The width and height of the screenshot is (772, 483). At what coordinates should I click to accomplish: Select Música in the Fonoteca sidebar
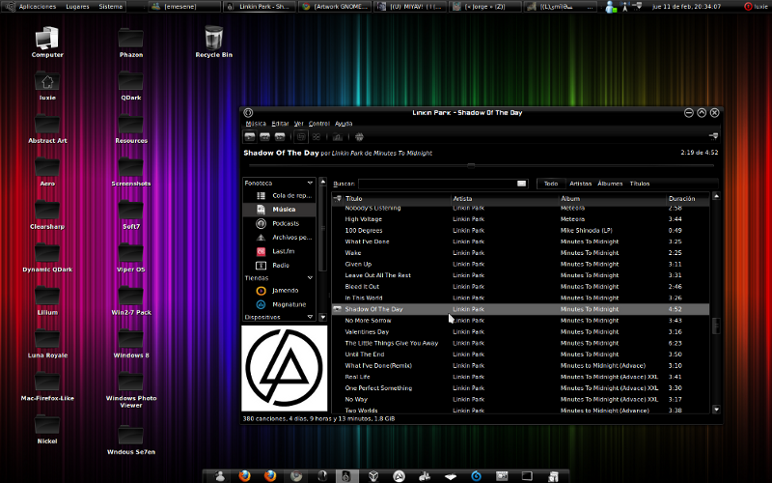coord(279,209)
